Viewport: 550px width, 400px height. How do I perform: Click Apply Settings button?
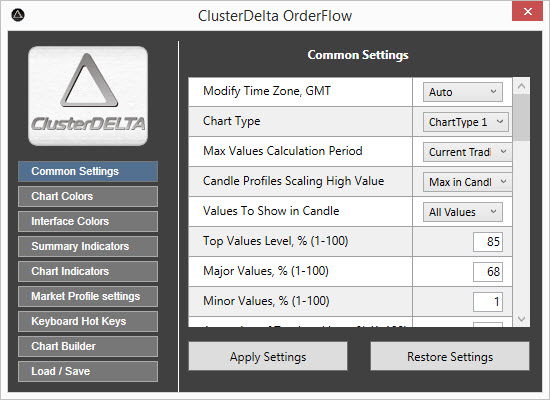pyautogui.click(x=268, y=356)
